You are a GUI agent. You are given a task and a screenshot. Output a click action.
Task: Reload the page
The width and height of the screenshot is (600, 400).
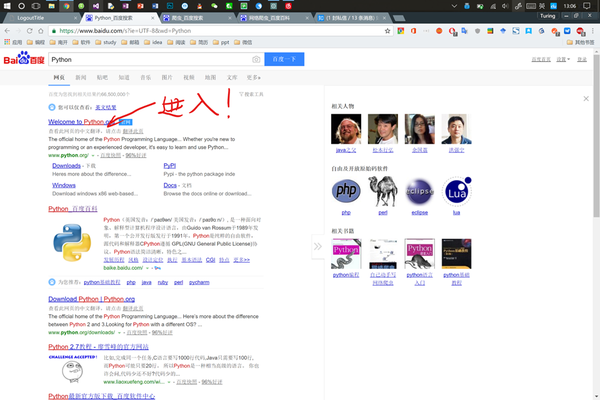[x=29, y=31]
